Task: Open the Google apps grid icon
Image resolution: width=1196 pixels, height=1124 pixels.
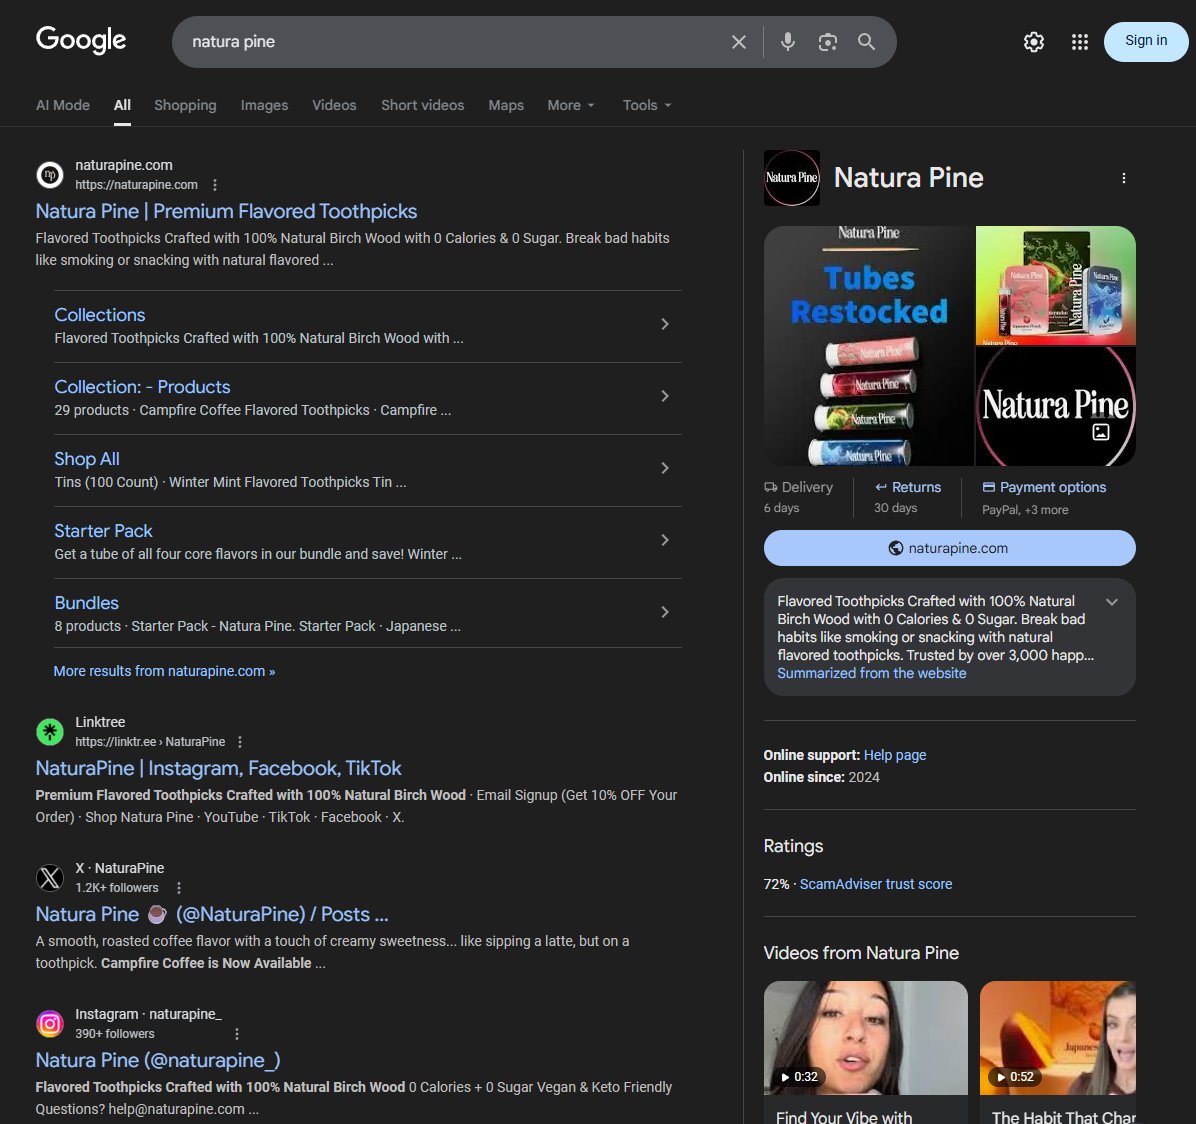Action: click(1079, 42)
